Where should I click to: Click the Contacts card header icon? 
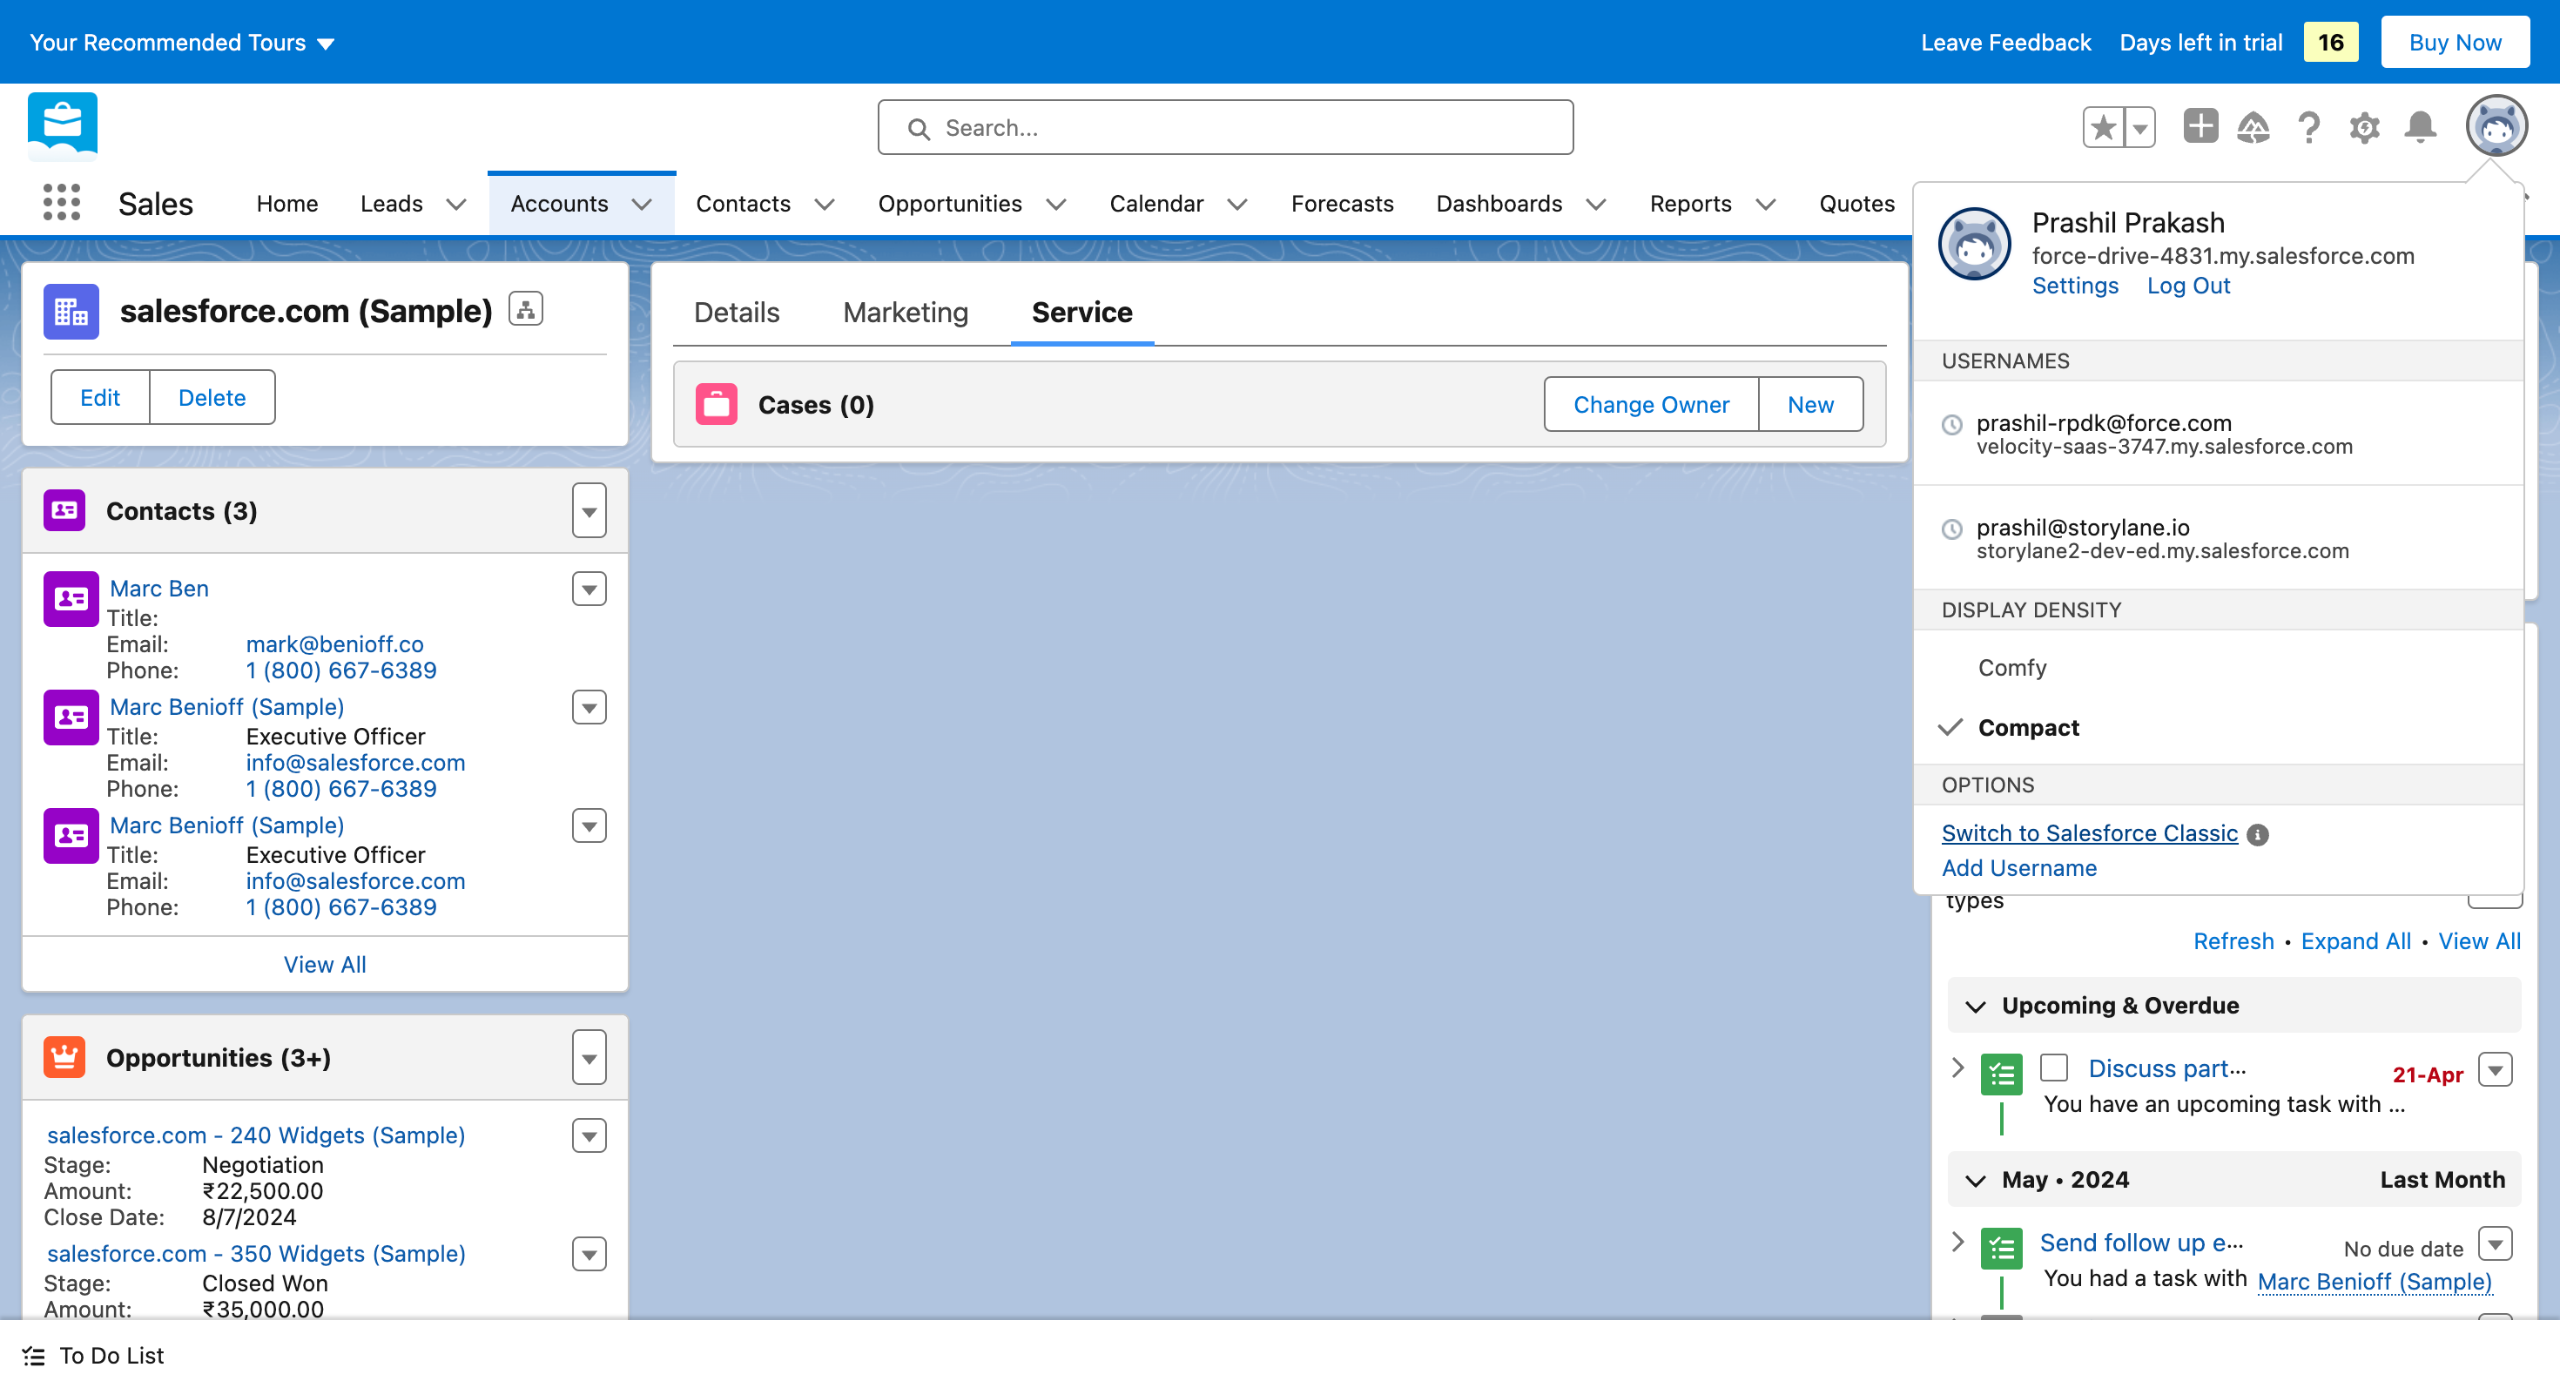tap(65, 510)
